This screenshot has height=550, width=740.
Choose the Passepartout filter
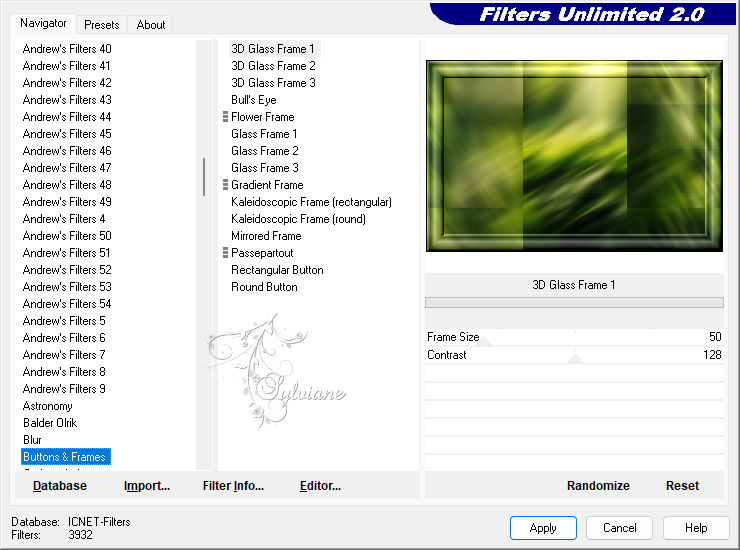click(x=262, y=253)
